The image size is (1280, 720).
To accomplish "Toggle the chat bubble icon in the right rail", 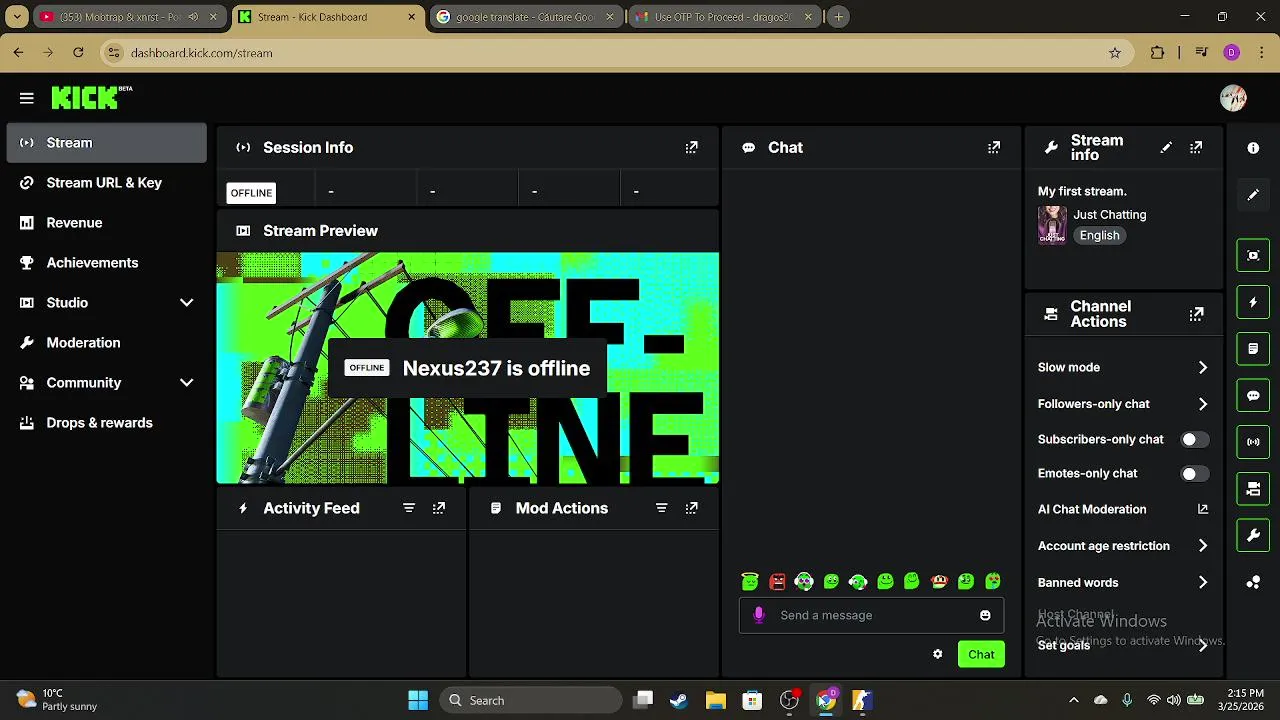I will click(1253, 395).
